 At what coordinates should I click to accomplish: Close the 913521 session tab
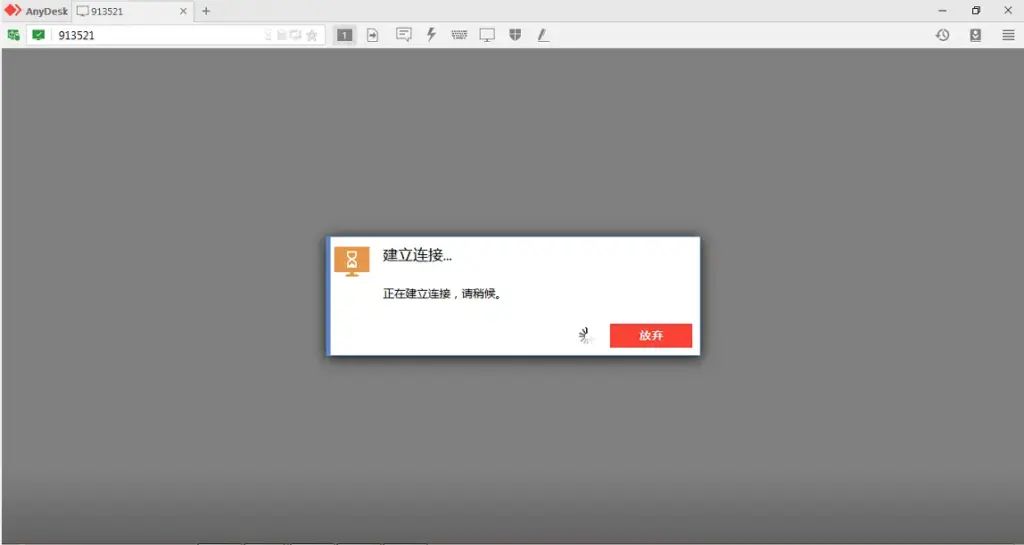[x=183, y=11]
